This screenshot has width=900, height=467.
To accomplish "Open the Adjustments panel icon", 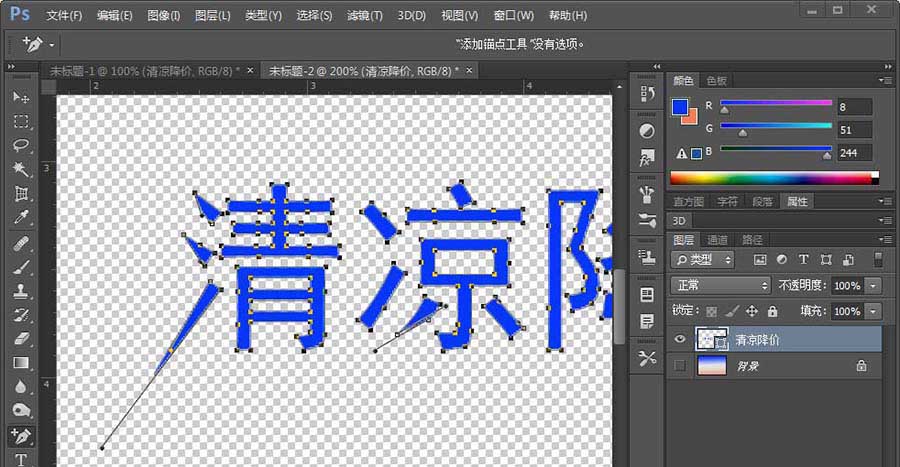I will [647, 131].
